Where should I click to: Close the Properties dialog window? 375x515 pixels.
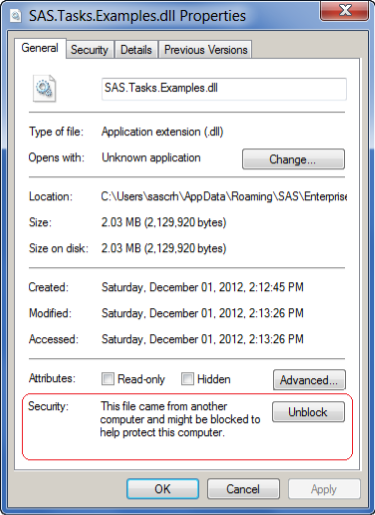[x=344, y=11]
